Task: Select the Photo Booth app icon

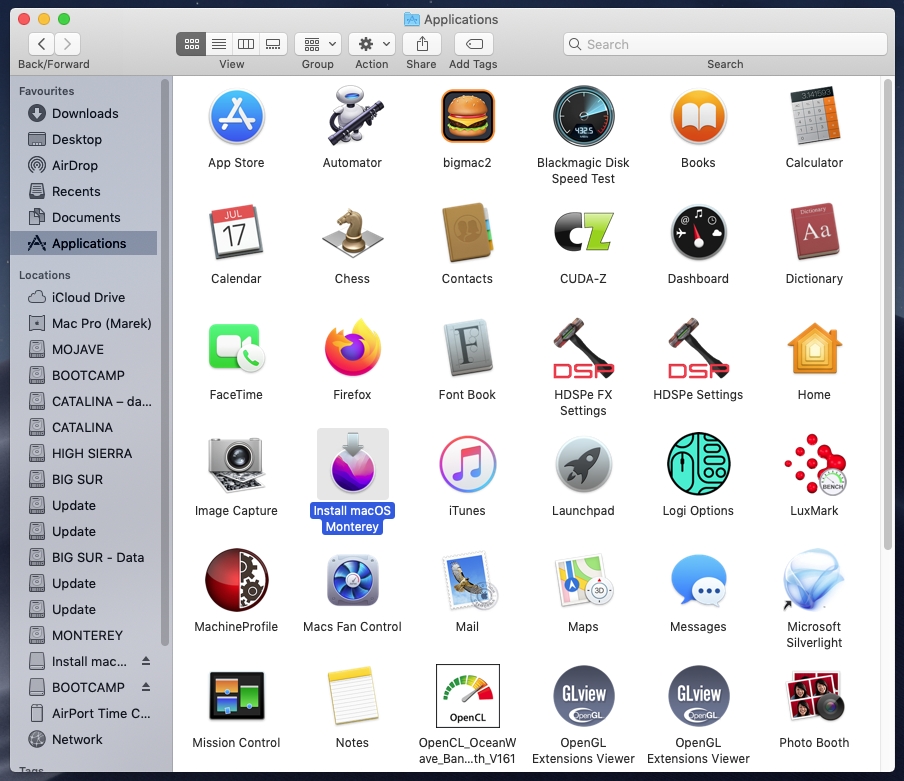Action: 814,696
